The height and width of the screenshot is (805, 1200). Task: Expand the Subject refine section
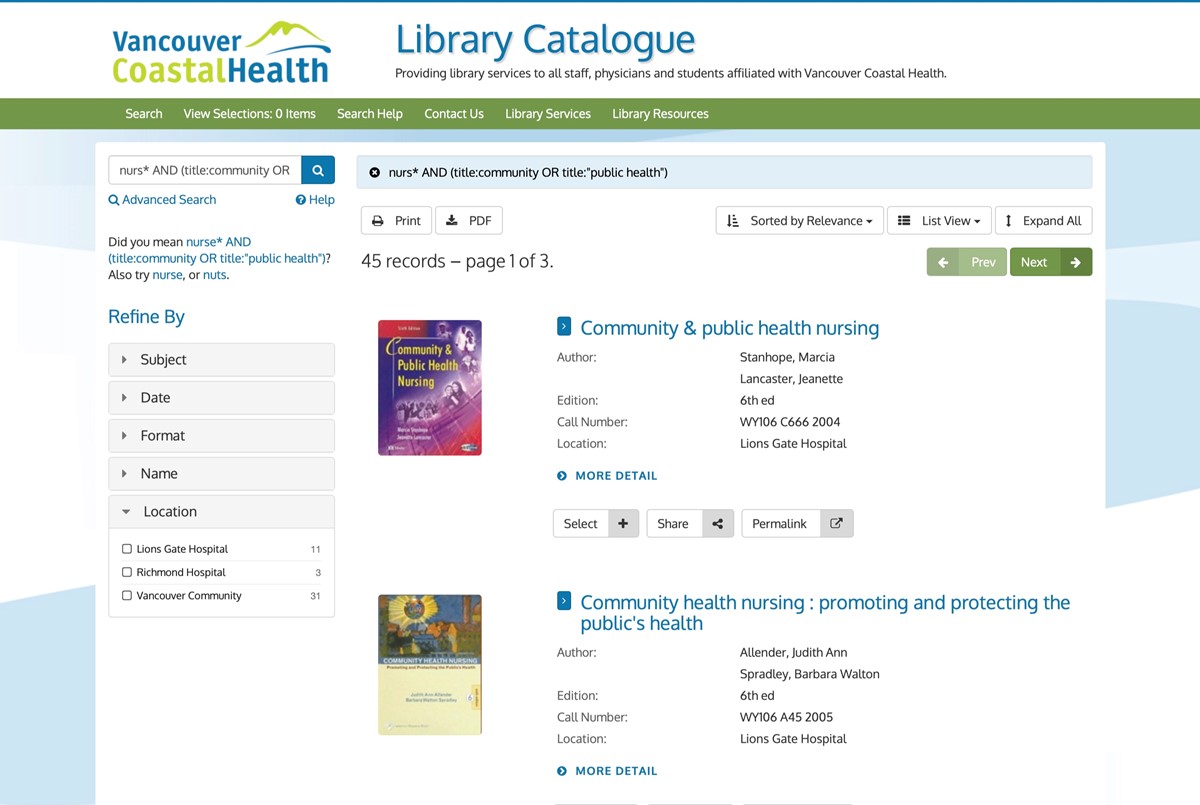pyautogui.click(x=221, y=360)
